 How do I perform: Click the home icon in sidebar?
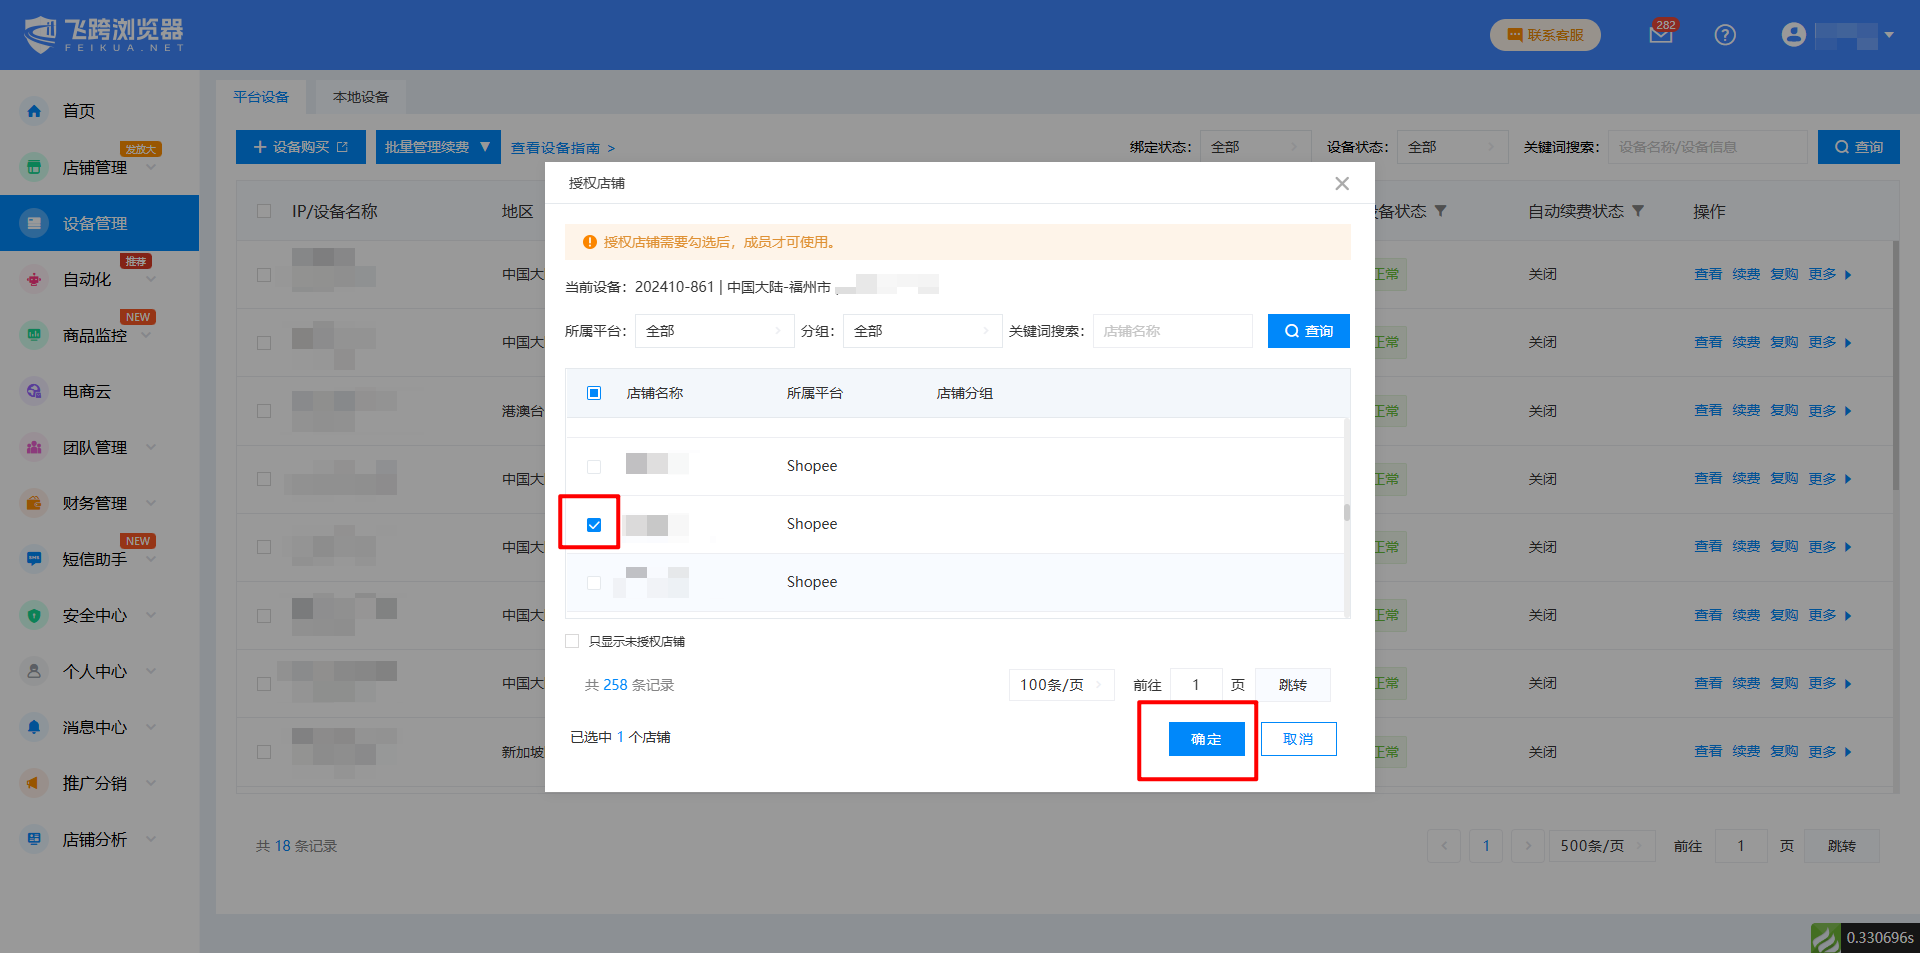click(x=34, y=111)
